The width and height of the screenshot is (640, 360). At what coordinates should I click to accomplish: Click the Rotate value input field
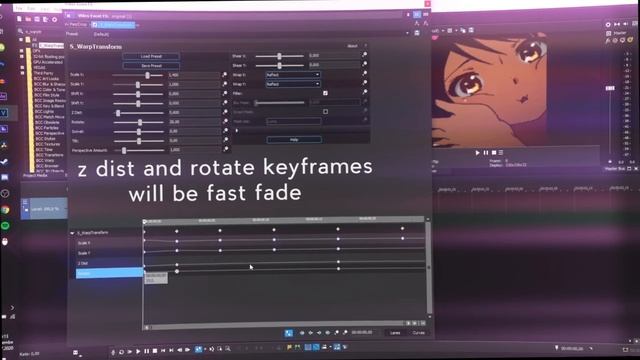(194, 122)
